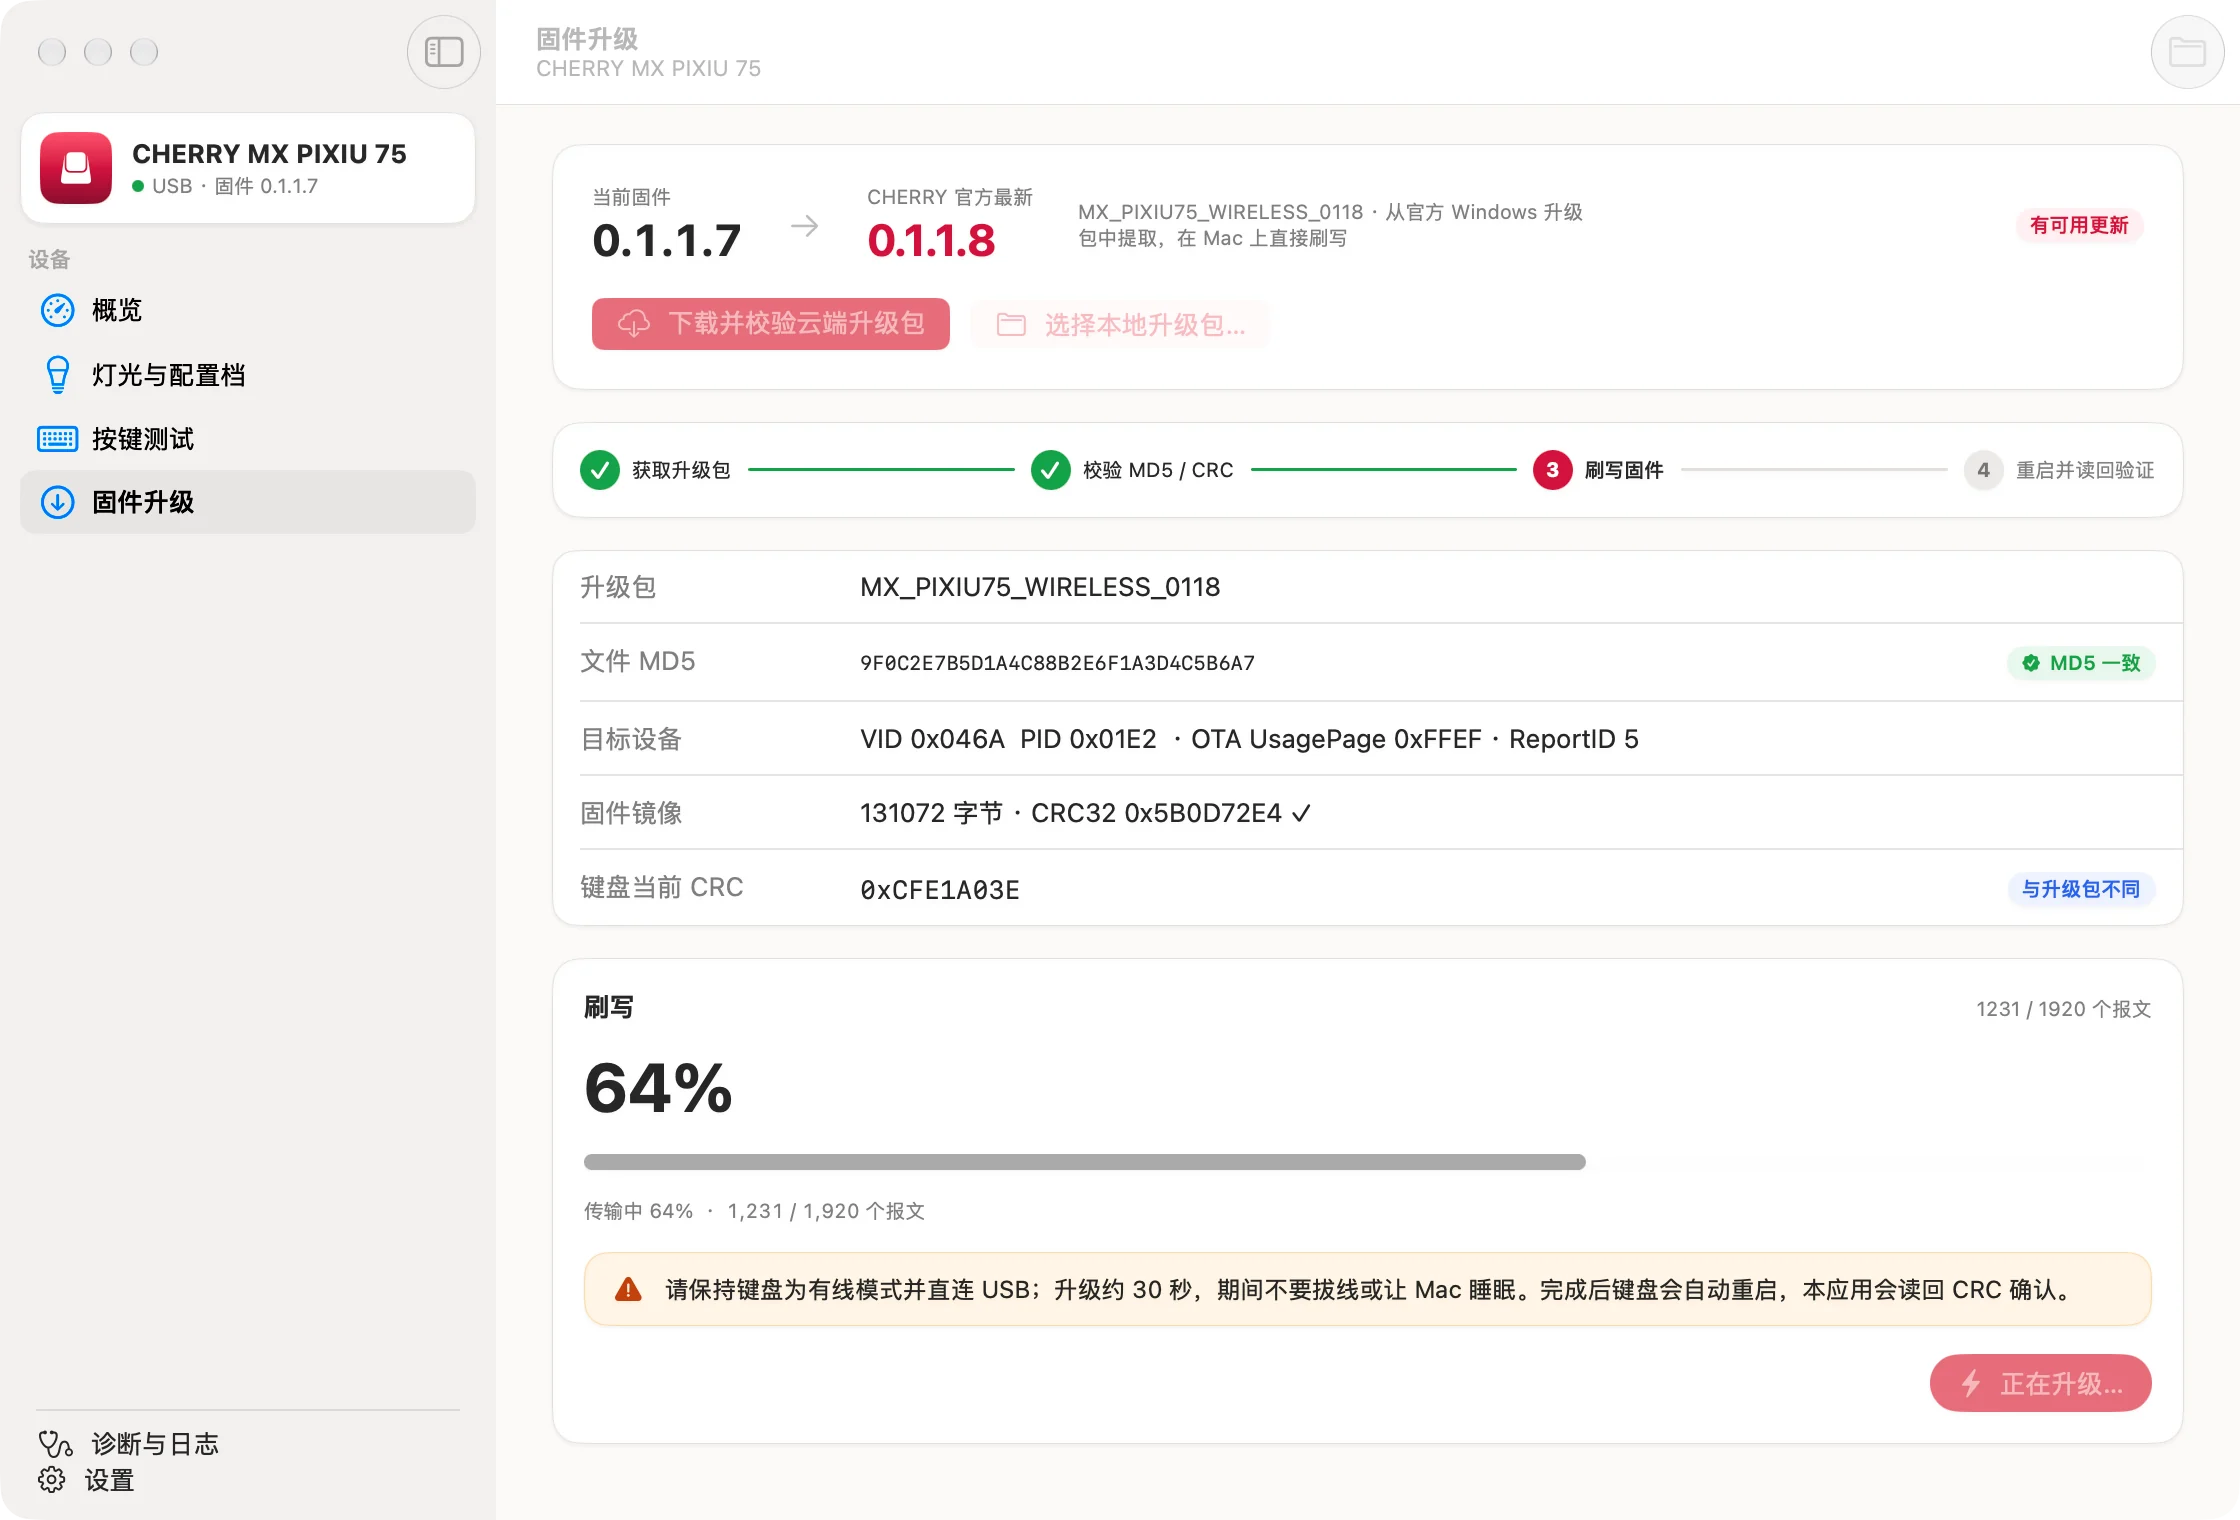Click the 正在升级 button
The image size is (2240, 1520).
pyautogui.click(x=2040, y=1384)
